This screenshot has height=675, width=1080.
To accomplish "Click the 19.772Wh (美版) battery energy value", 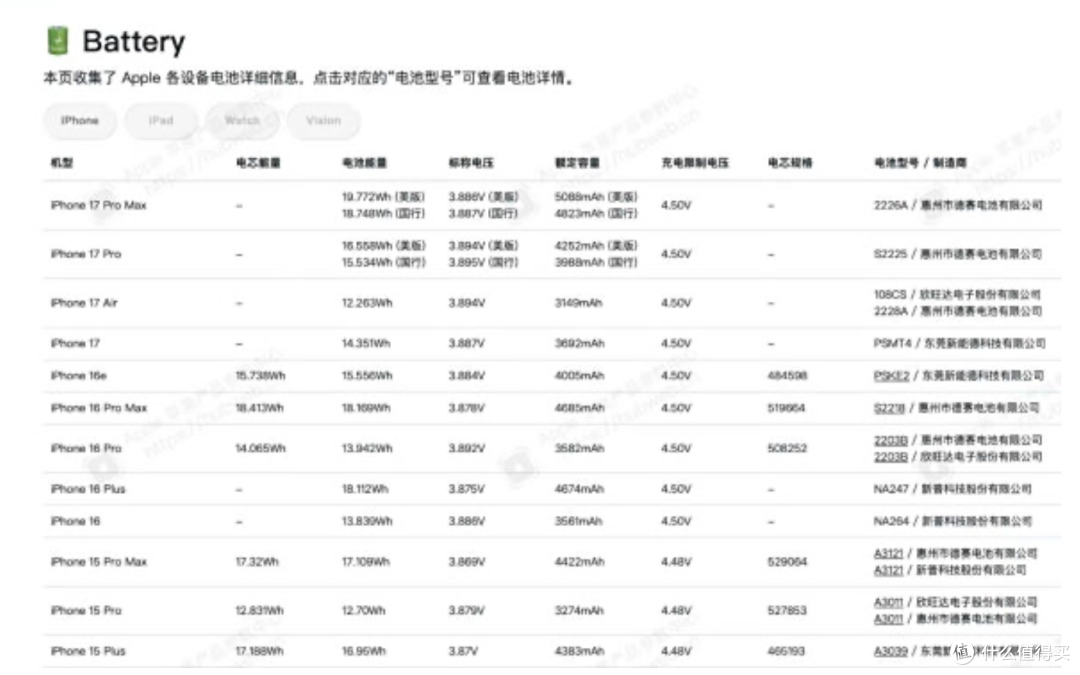I will tap(384, 197).
